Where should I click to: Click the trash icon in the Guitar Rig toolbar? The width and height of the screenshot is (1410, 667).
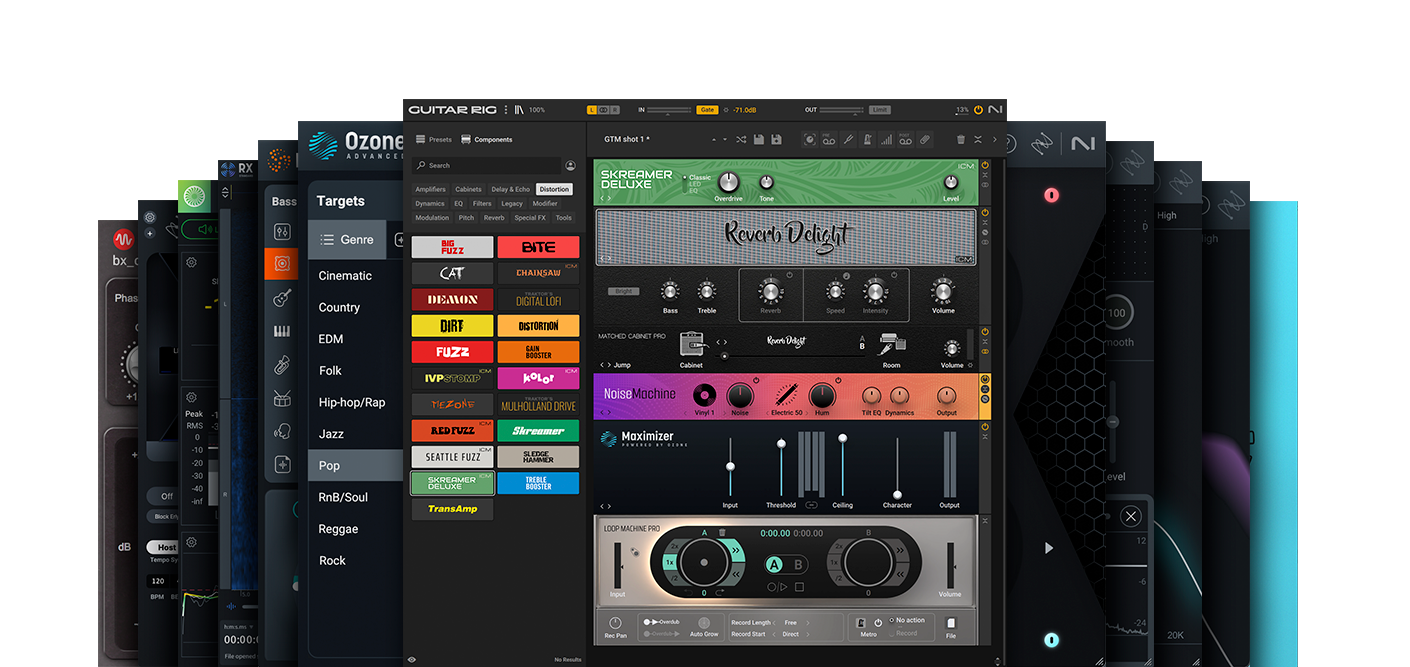point(959,140)
